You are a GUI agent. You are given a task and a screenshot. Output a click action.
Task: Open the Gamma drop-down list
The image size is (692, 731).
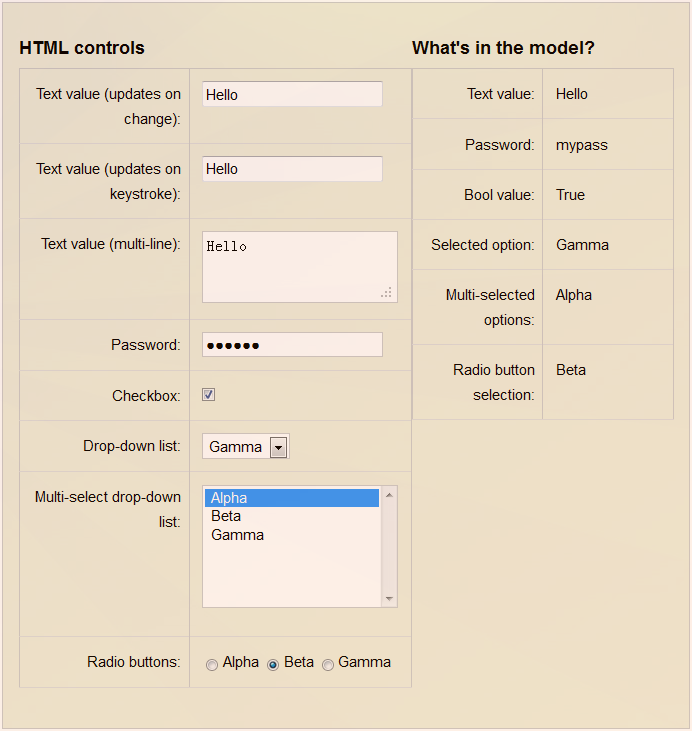tap(246, 447)
